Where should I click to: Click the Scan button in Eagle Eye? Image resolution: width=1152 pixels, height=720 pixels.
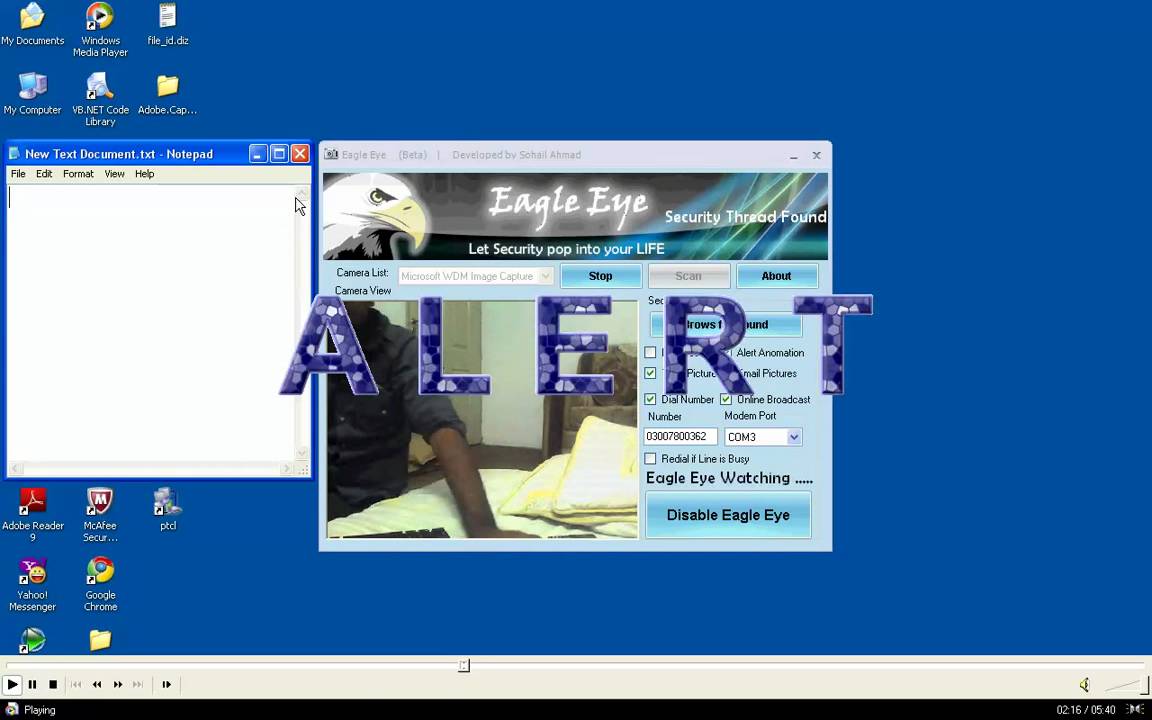688,276
